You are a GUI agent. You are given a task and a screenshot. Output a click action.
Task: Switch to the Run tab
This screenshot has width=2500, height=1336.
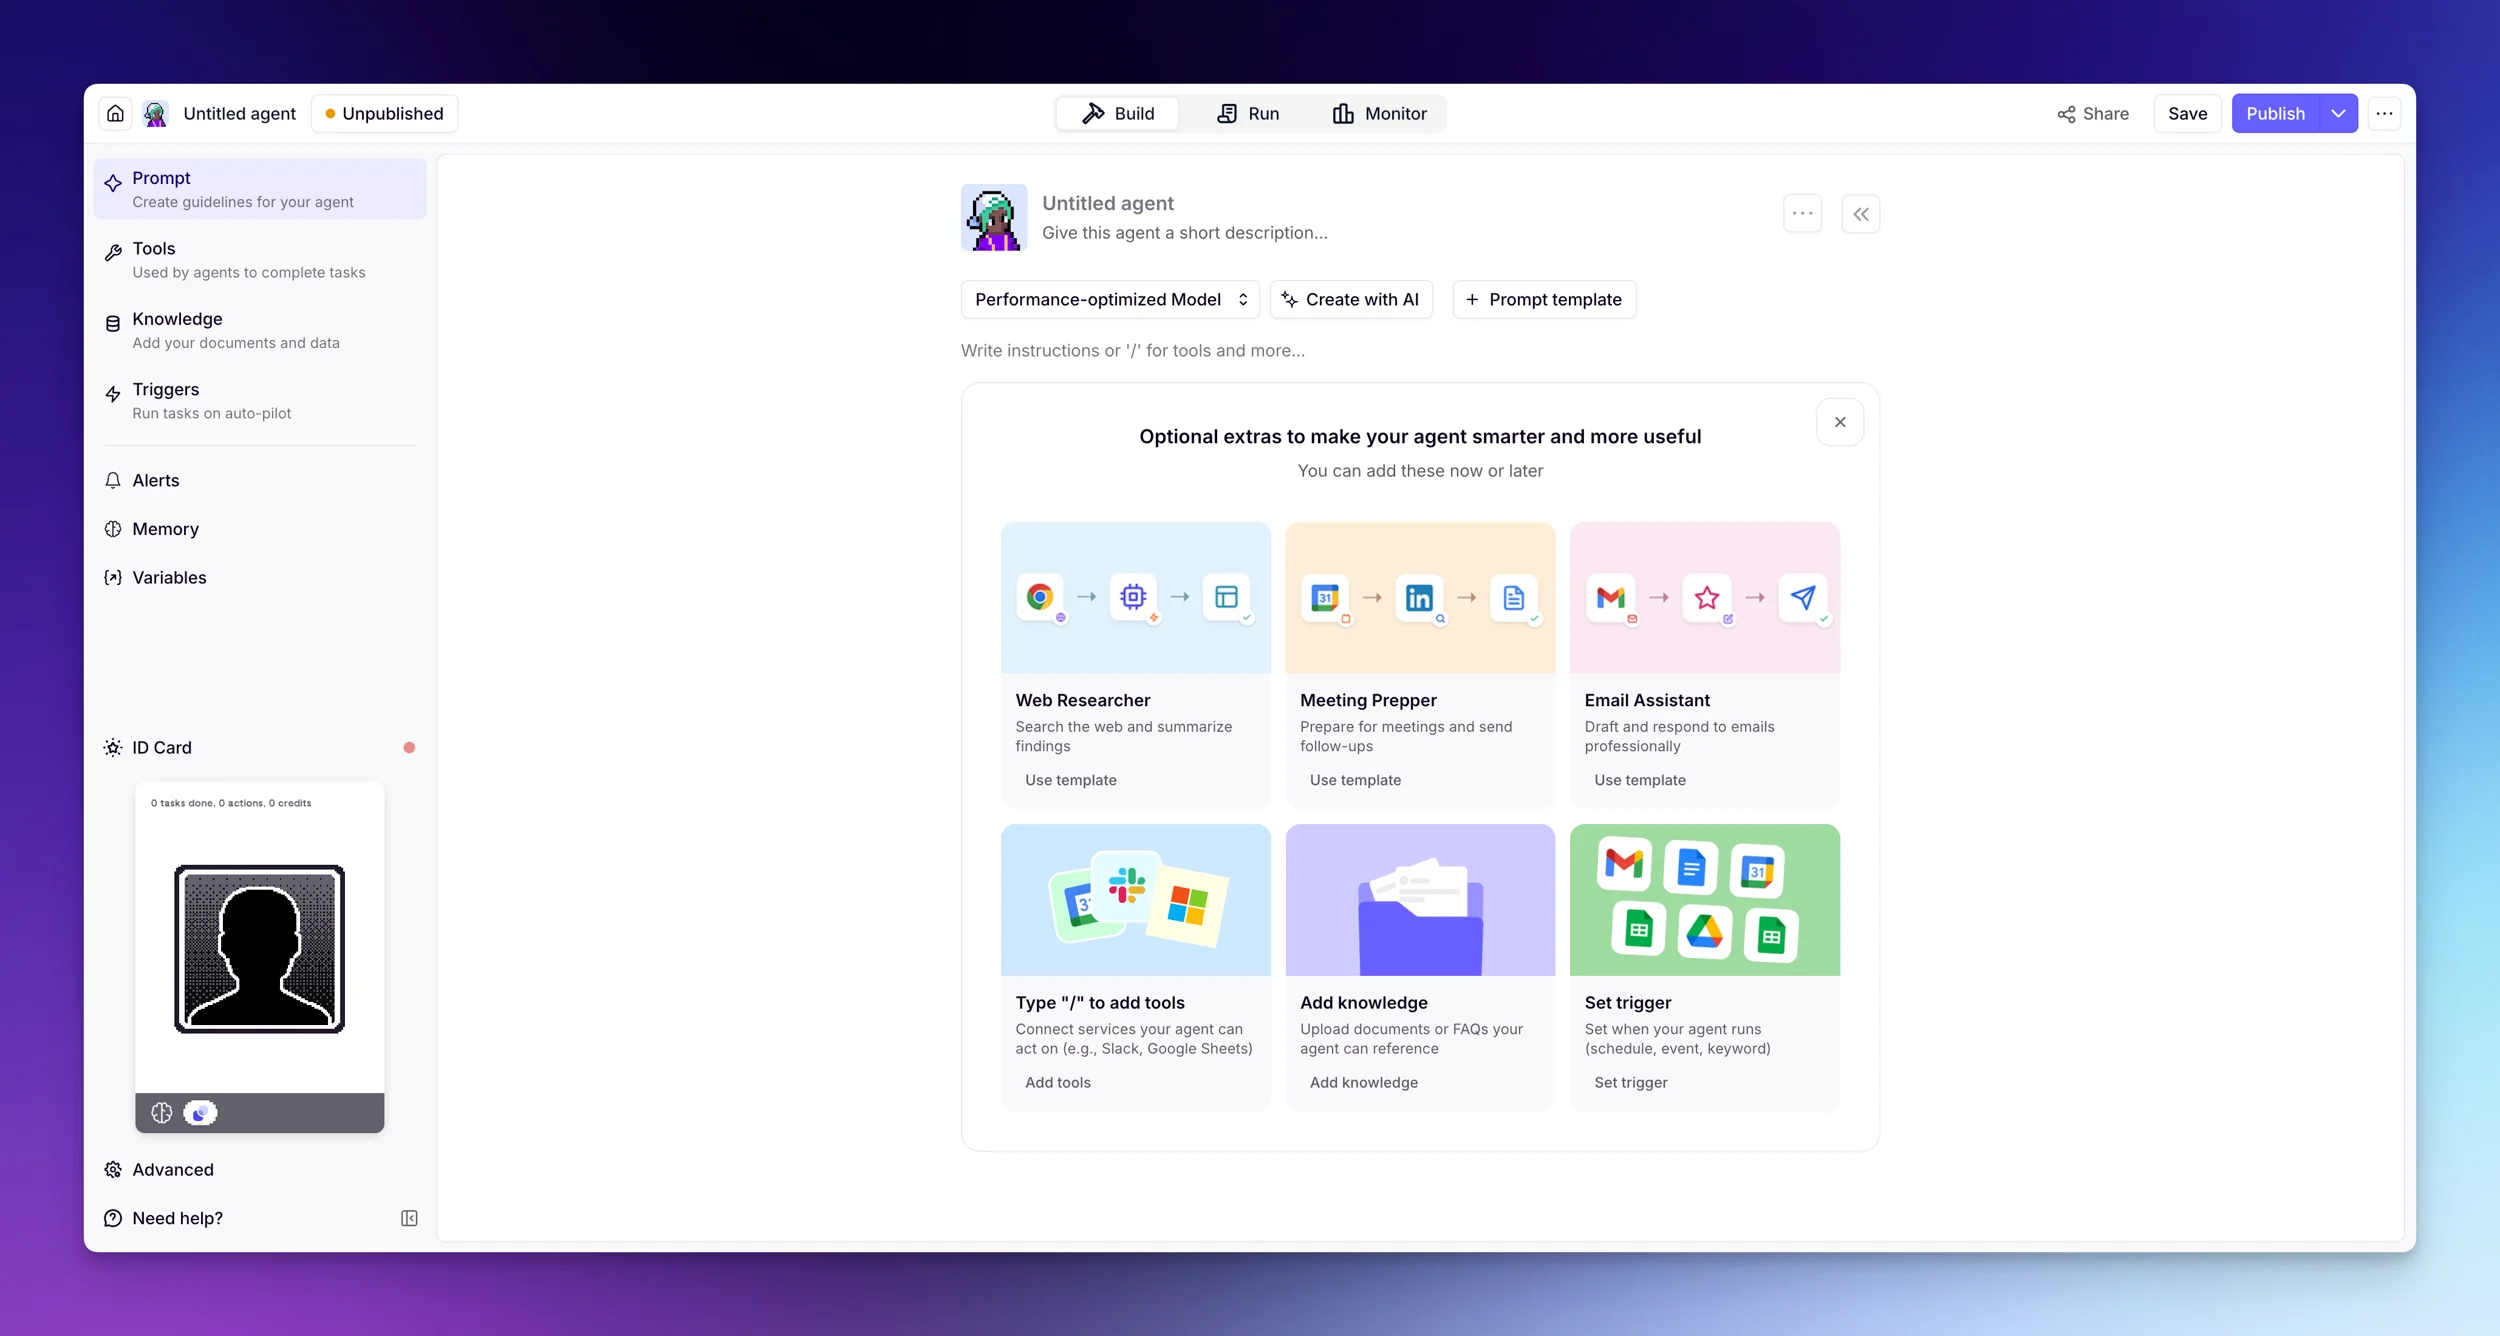point(1248,114)
